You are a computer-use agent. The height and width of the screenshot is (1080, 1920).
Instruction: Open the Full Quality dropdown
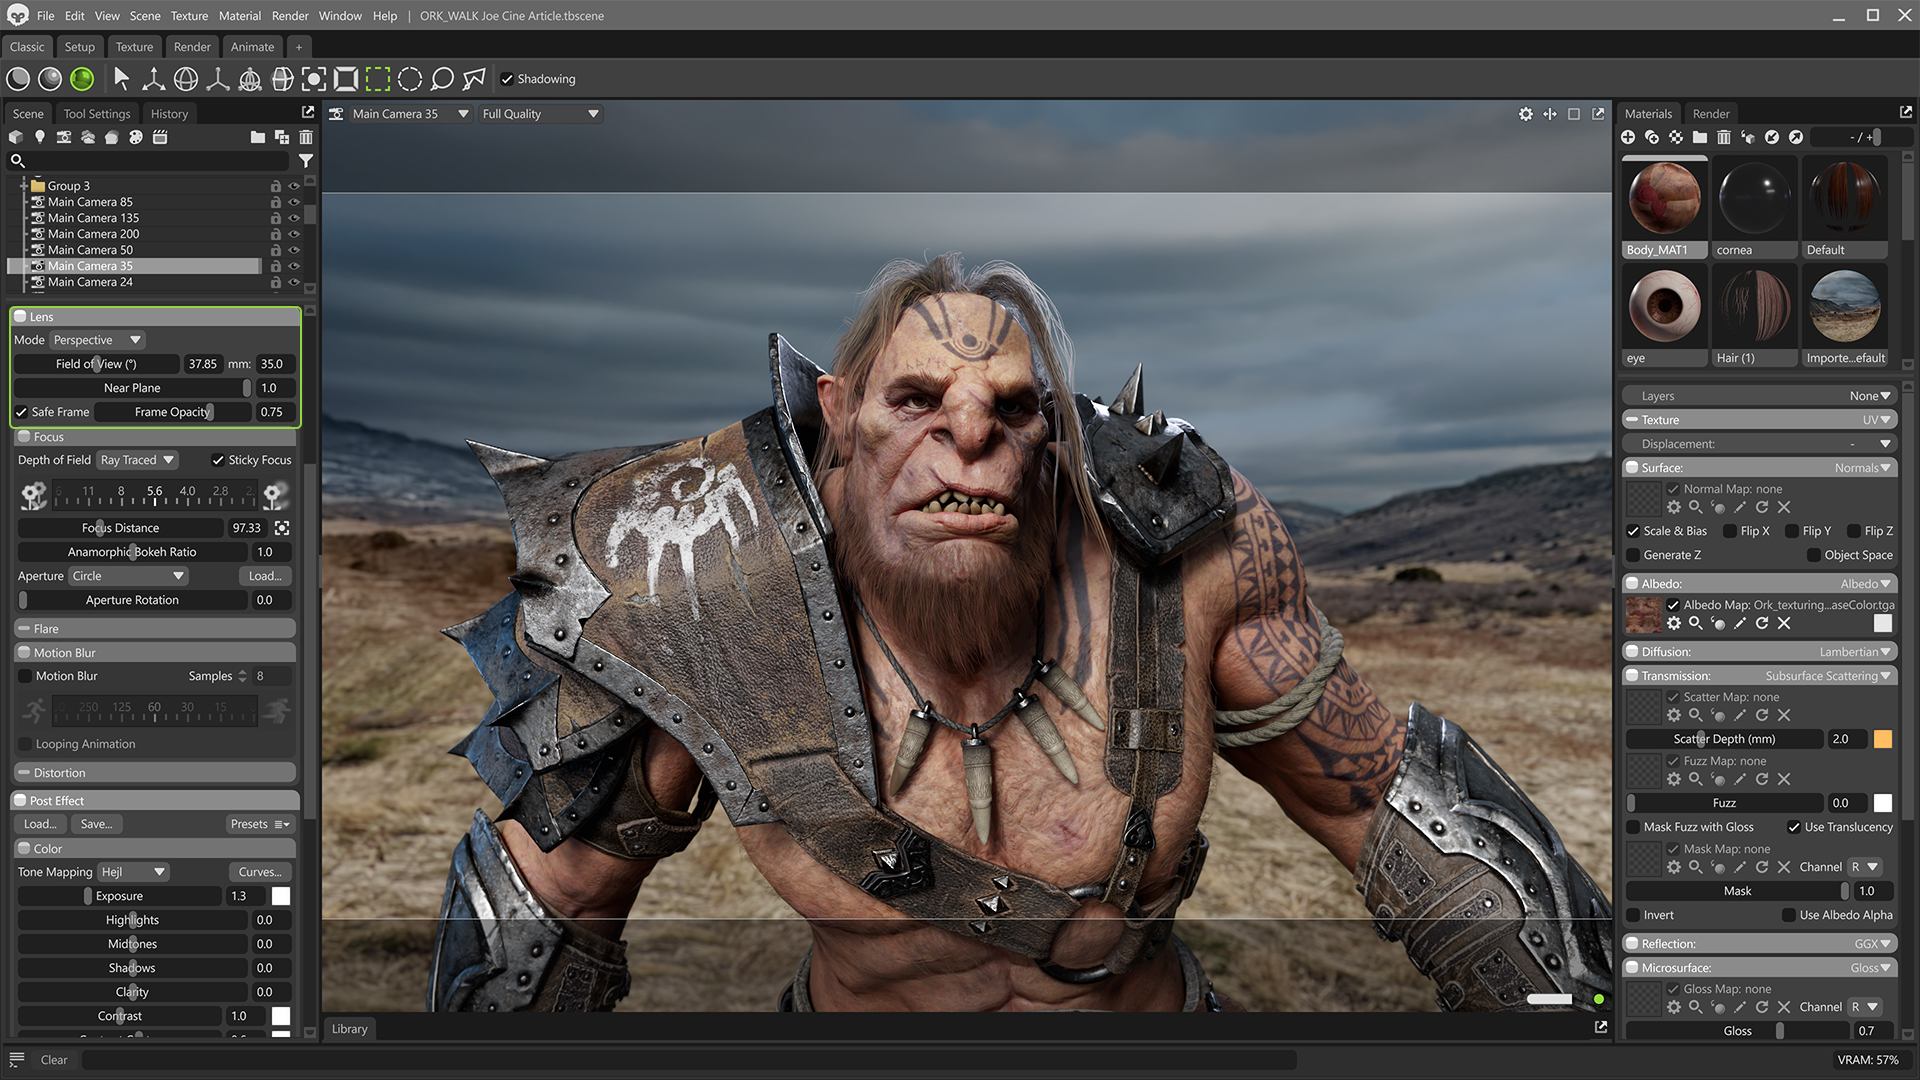click(x=540, y=114)
